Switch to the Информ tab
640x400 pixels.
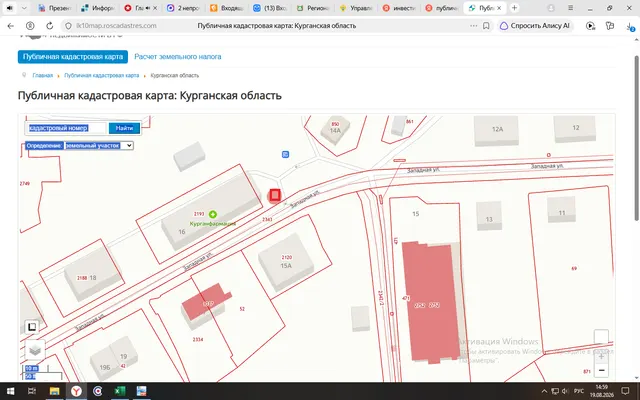pyautogui.click(x=98, y=8)
